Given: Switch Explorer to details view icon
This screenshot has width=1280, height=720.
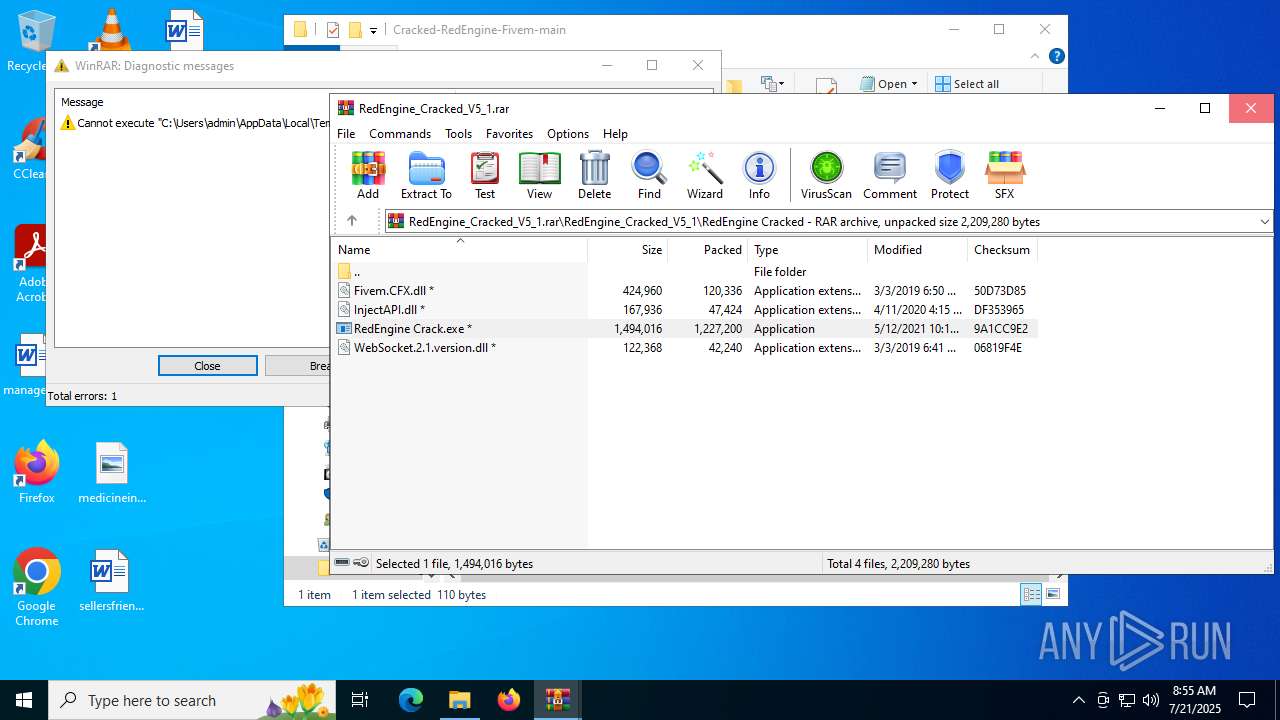Looking at the screenshot, I should coord(1031,594).
